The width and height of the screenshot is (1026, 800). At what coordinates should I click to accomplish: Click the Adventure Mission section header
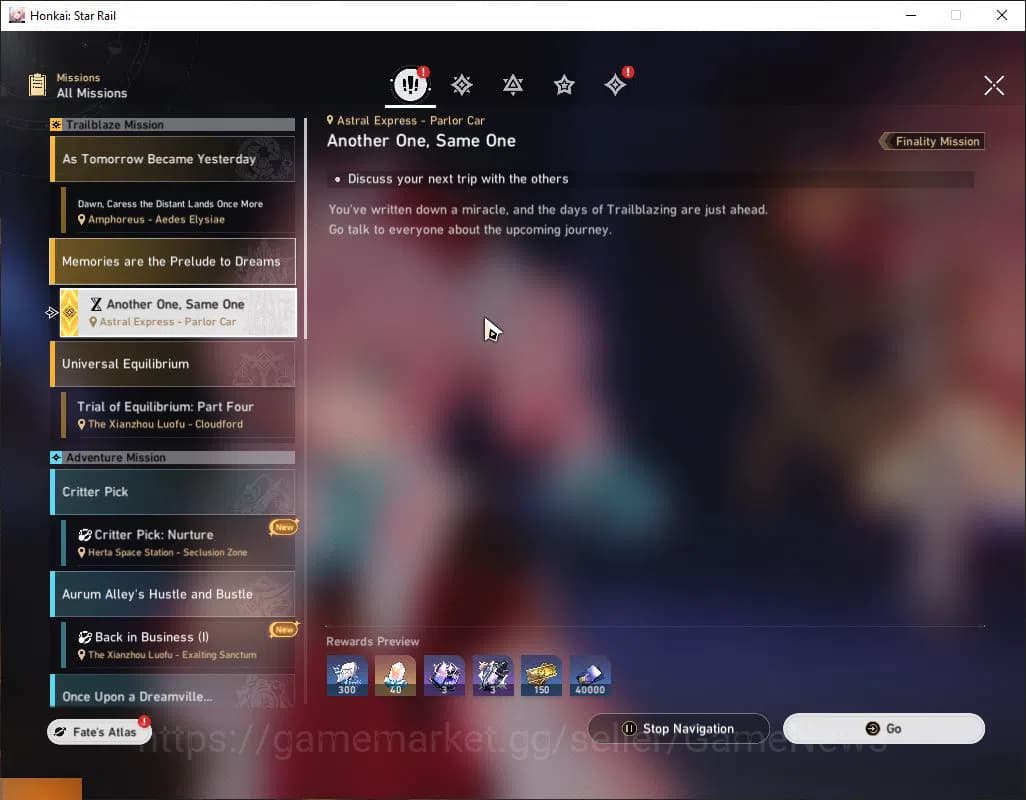(x=173, y=457)
